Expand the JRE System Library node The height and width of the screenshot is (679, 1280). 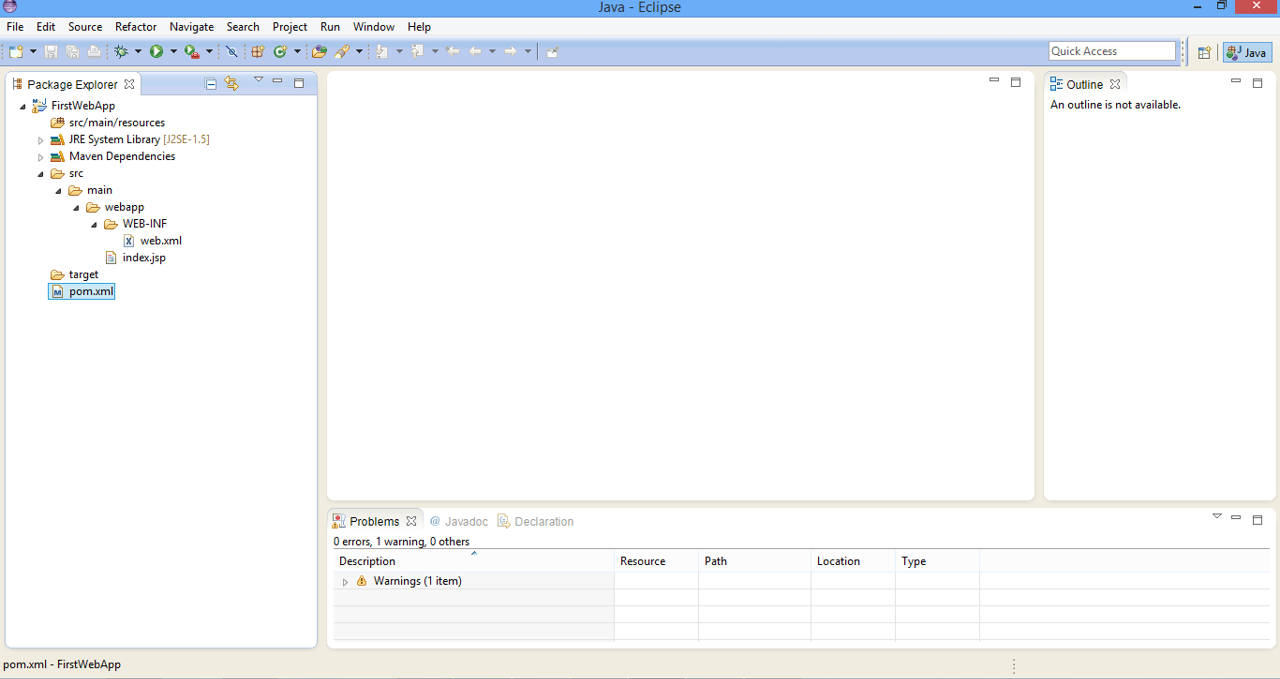(40, 140)
